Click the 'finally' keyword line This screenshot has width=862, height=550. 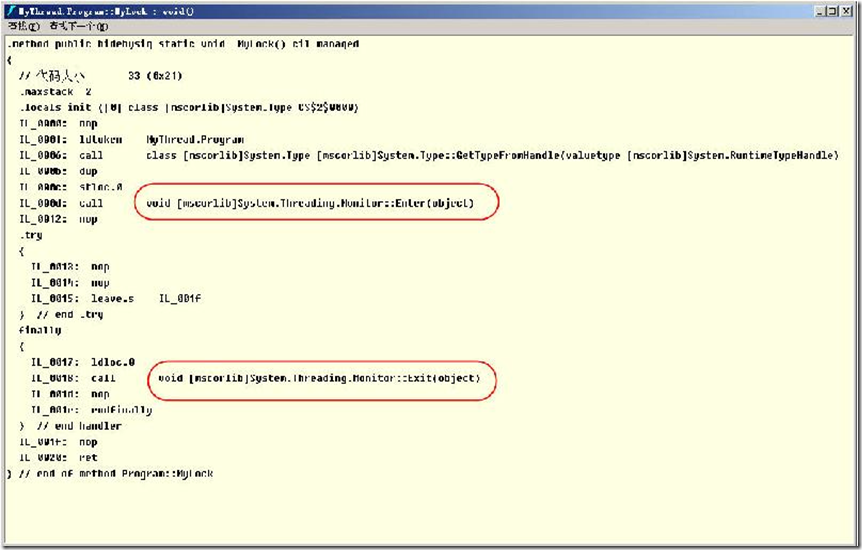(40, 330)
